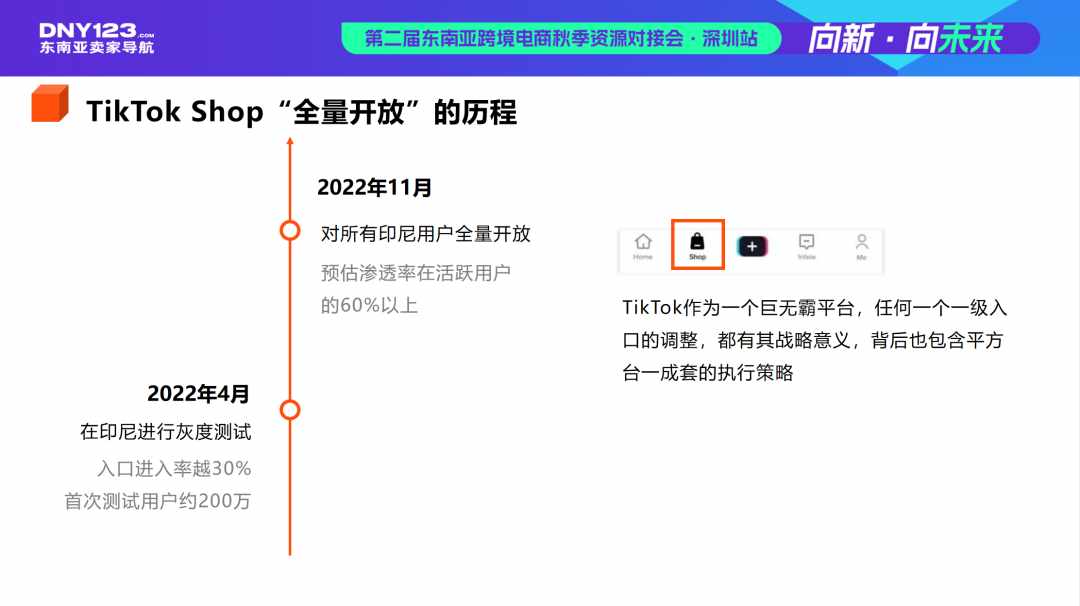
Task: Select the 2022年11月 timeline circle marker
Action: [290, 231]
